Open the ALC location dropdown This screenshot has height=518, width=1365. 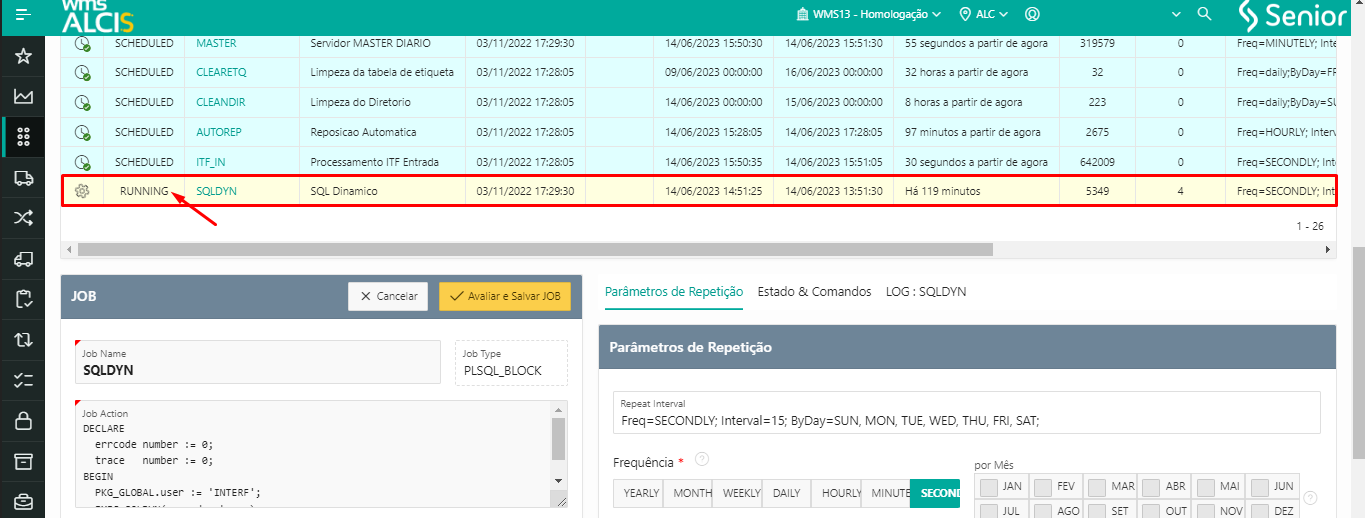coord(983,14)
